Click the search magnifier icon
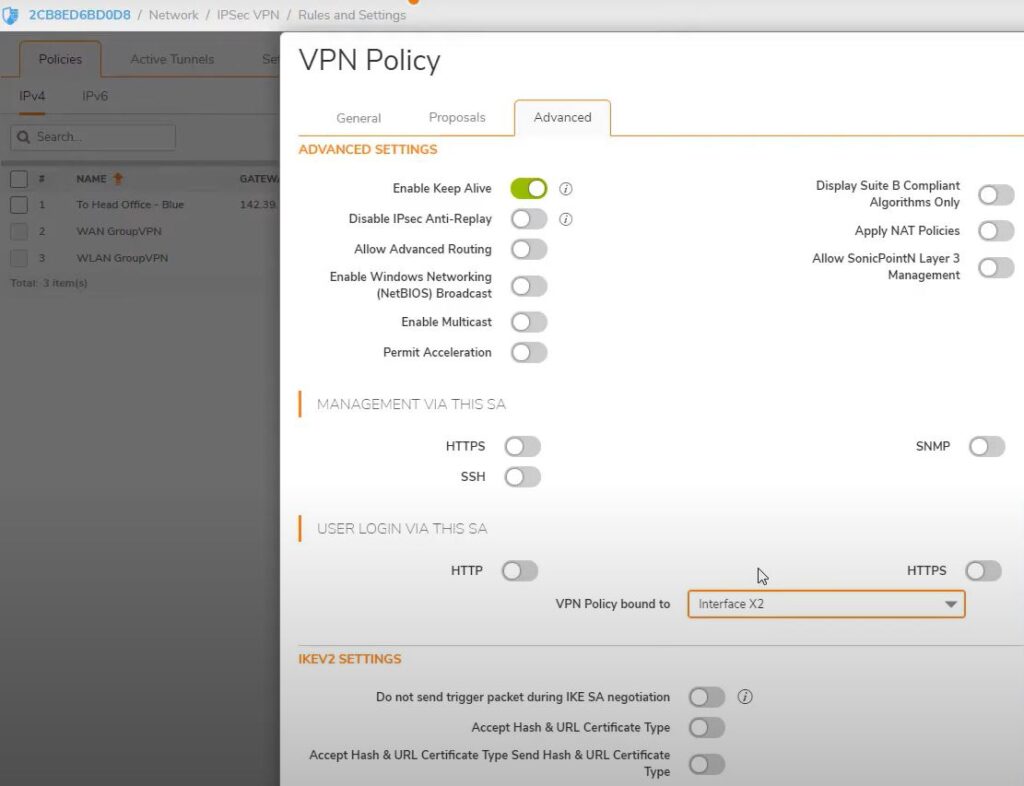The image size is (1024, 786). (x=24, y=137)
